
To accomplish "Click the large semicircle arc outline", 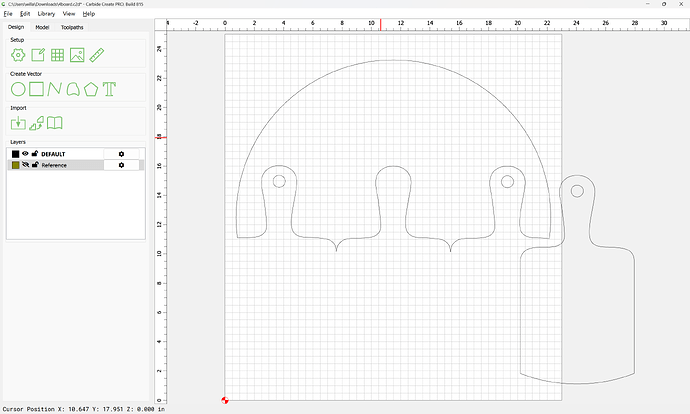I will pyautogui.click(x=393, y=60).
